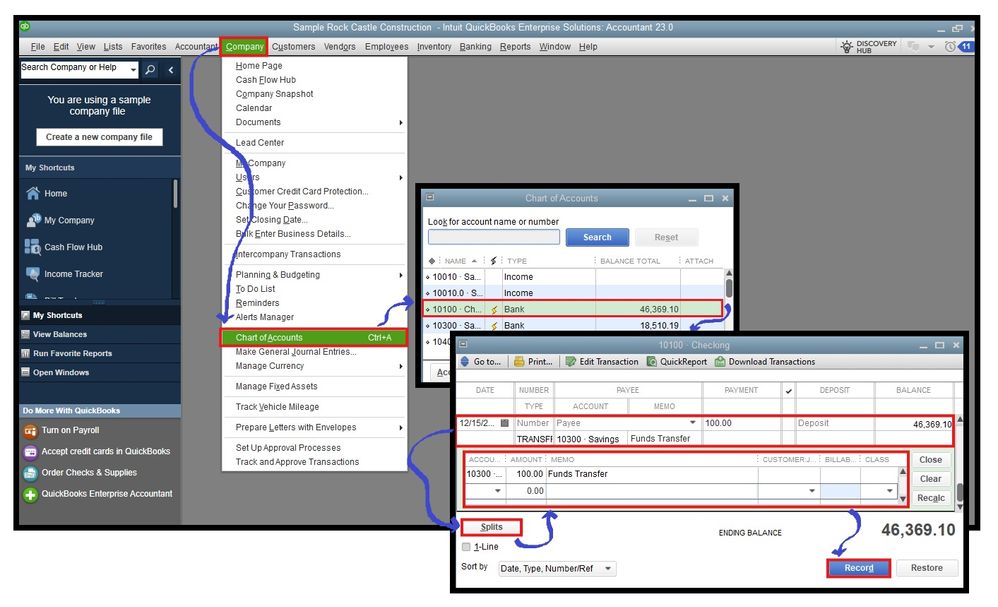Click the cleared checkmark column header
Screen dimensions: 998x607
coord(789,391)
